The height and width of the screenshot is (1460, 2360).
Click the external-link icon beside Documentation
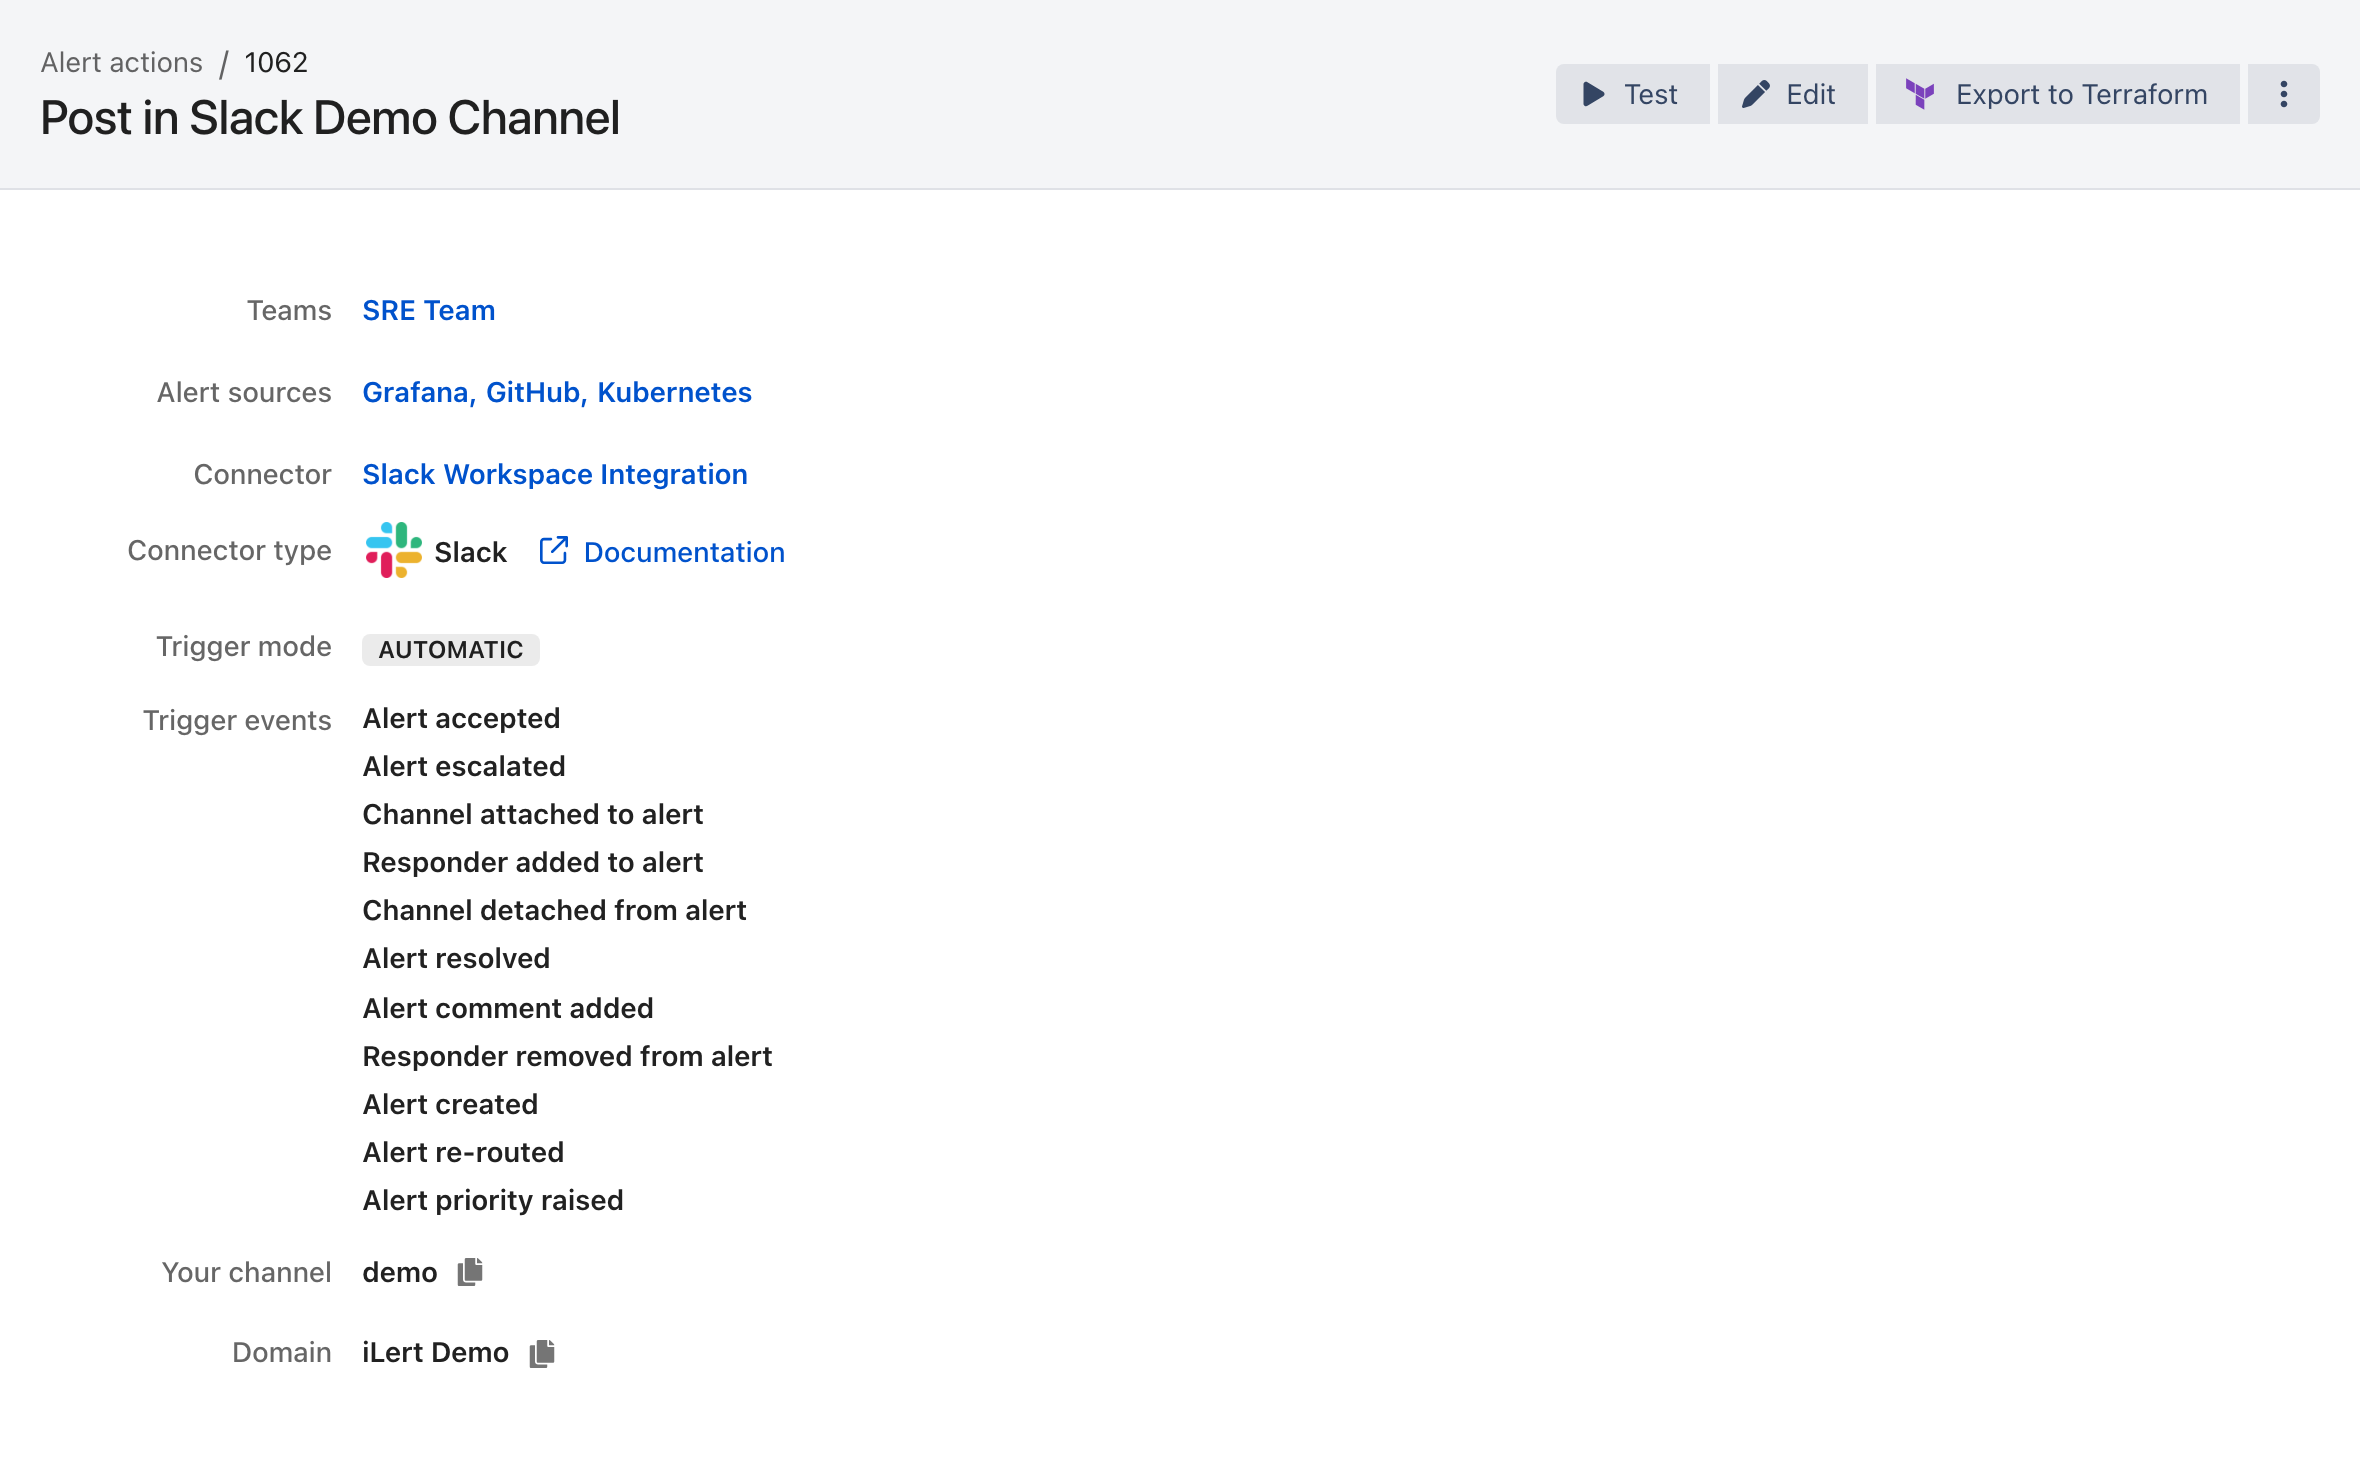554,551
